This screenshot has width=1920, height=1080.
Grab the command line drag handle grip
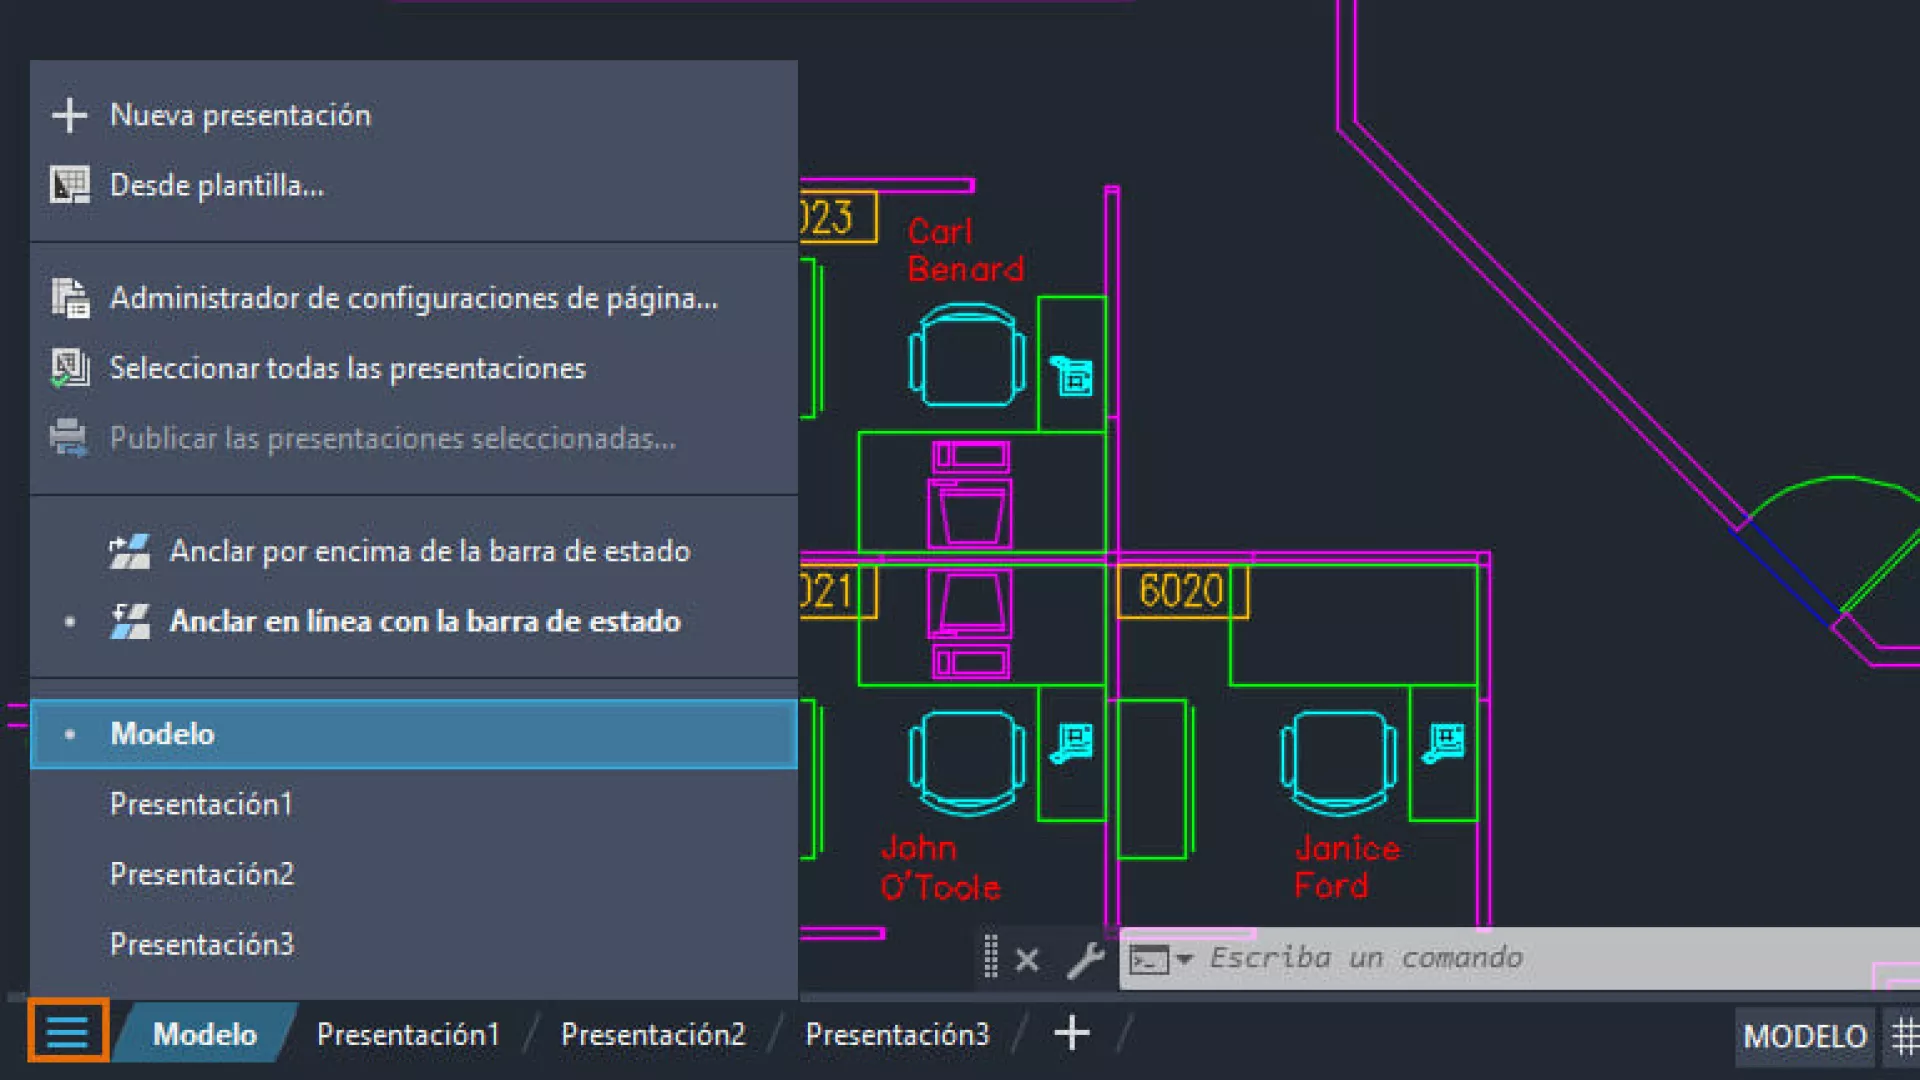coord(990,957)
